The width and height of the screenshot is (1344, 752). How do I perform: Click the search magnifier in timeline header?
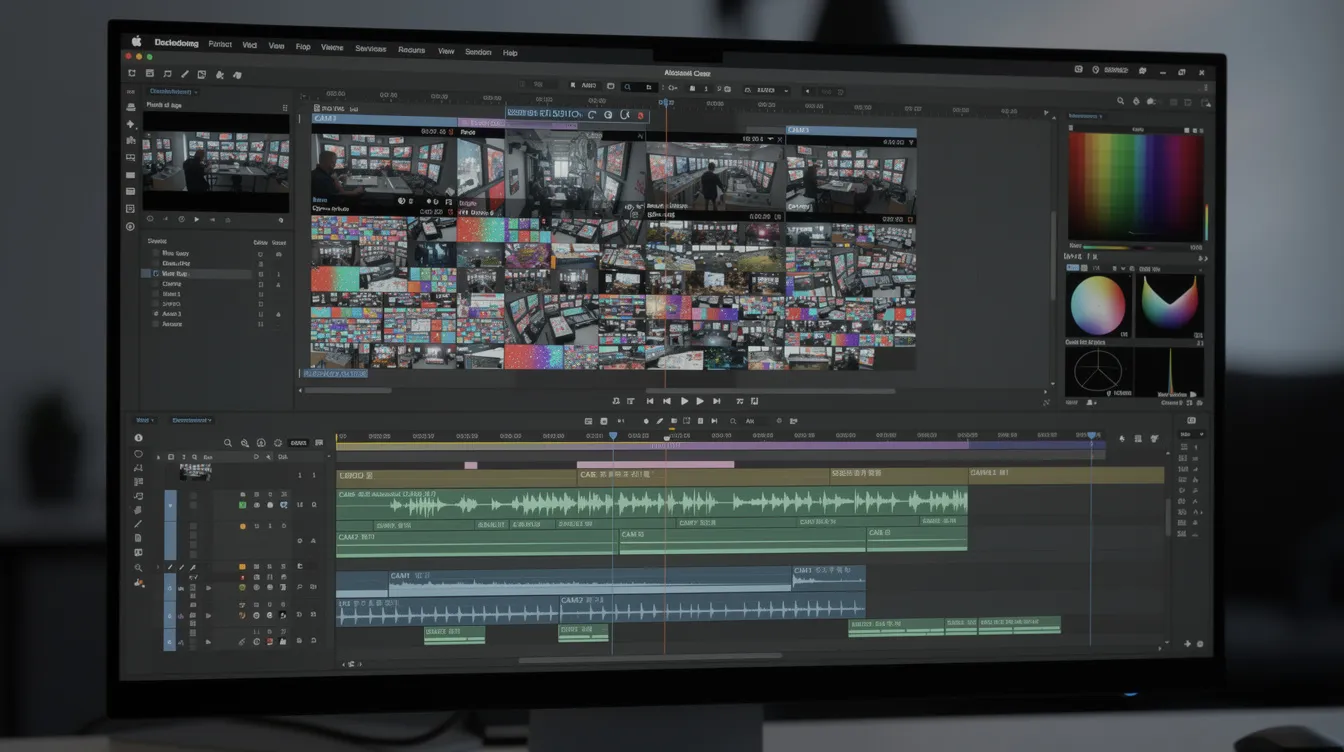click(228, 443)
